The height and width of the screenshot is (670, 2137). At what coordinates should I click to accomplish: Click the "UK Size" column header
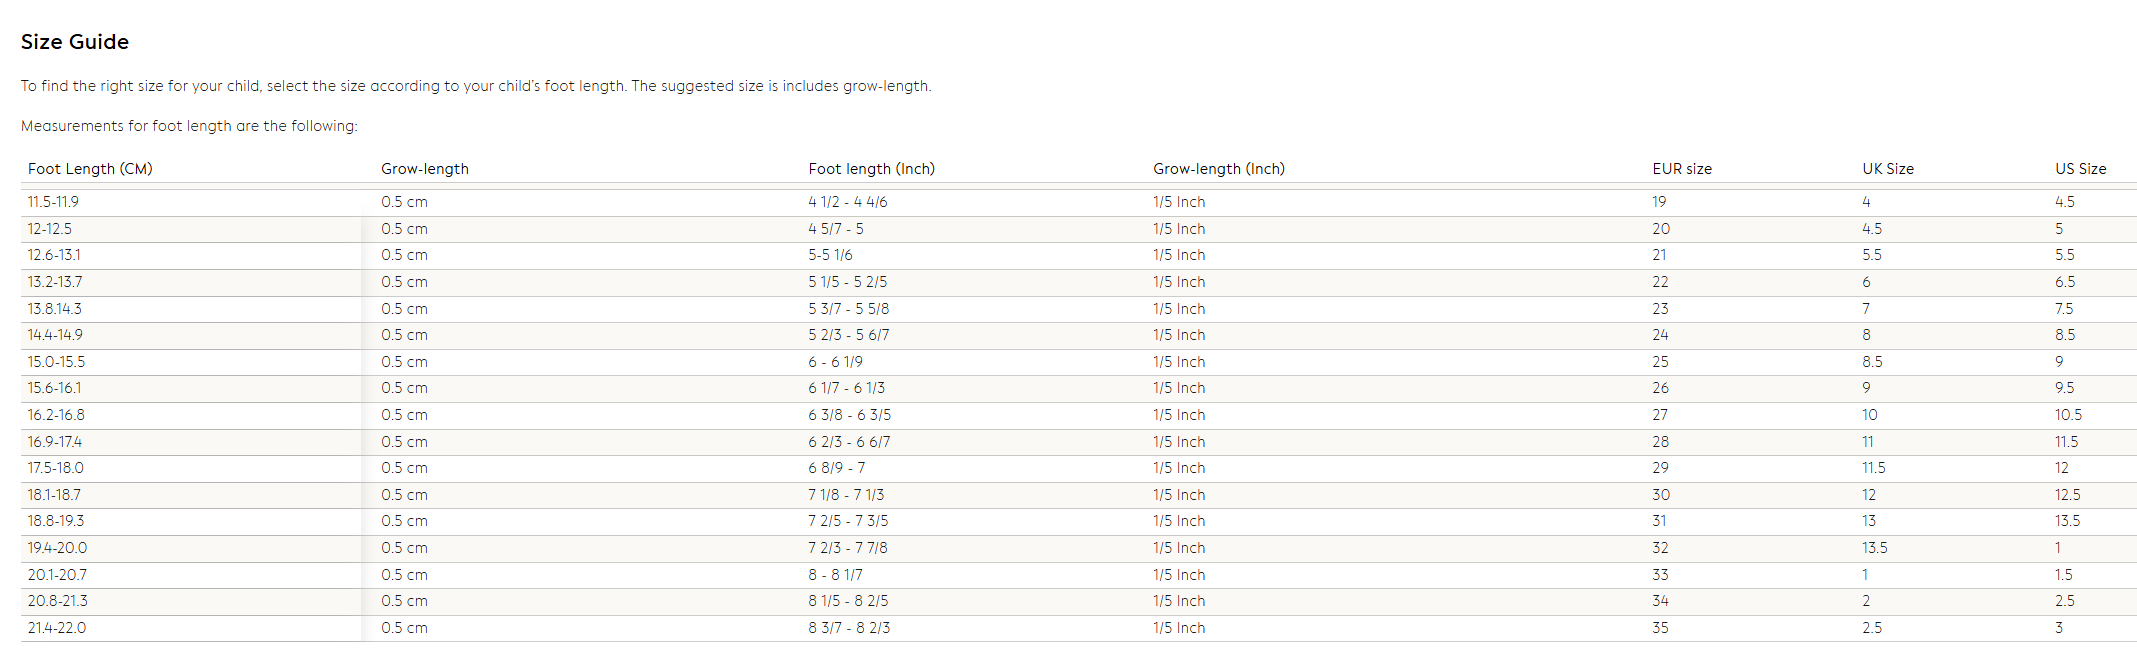click(x=1887, y=169)
